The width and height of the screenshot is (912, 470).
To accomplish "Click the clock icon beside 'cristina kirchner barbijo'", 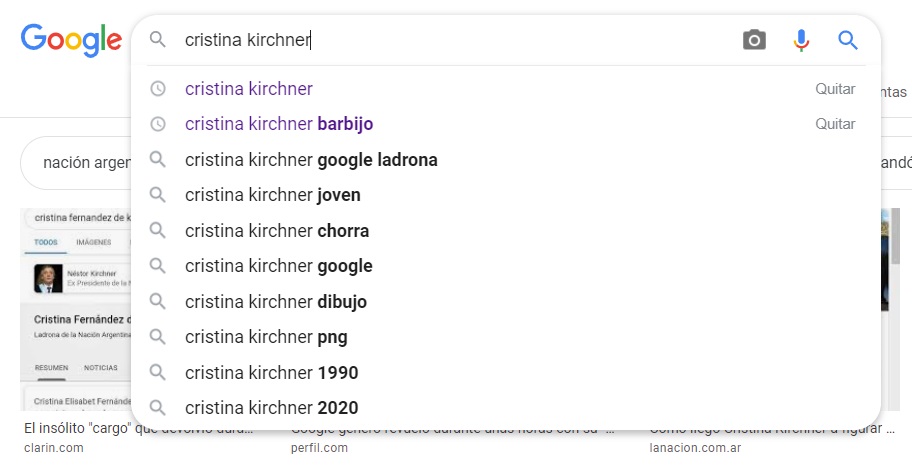I will coord(157,124).
